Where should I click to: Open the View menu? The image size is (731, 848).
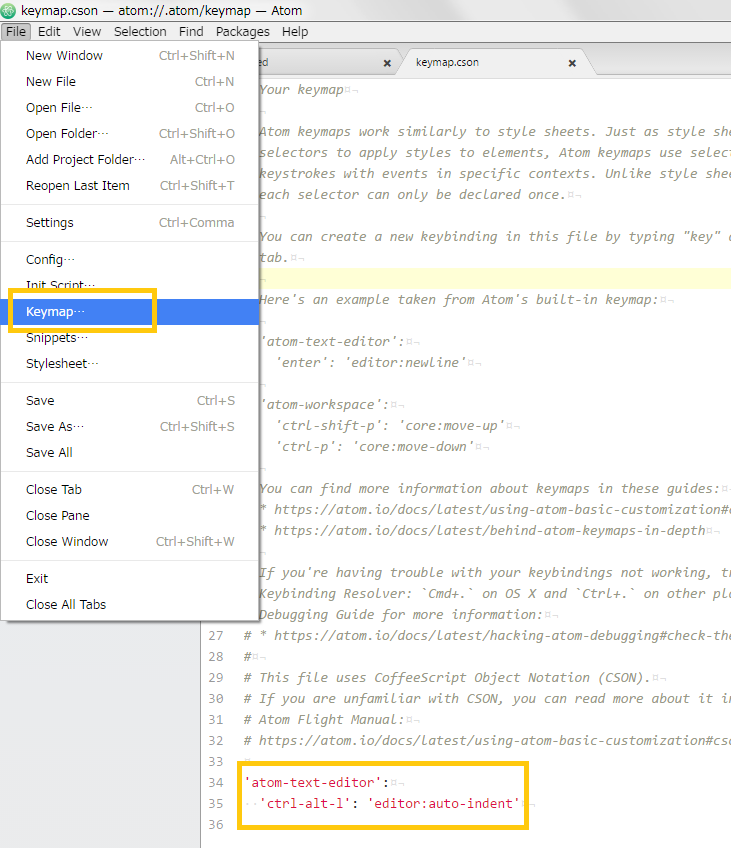[87, 32]
